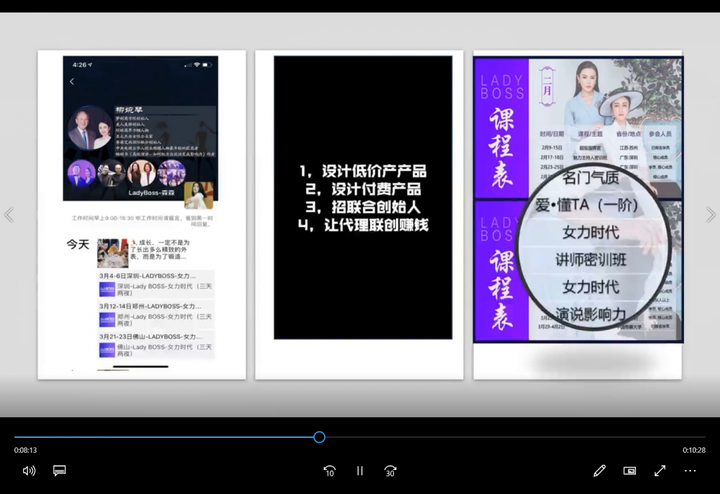720x494 pixels.
Task: Jump to the unplayed part of the seek bar
Action: tap(515, 437)
